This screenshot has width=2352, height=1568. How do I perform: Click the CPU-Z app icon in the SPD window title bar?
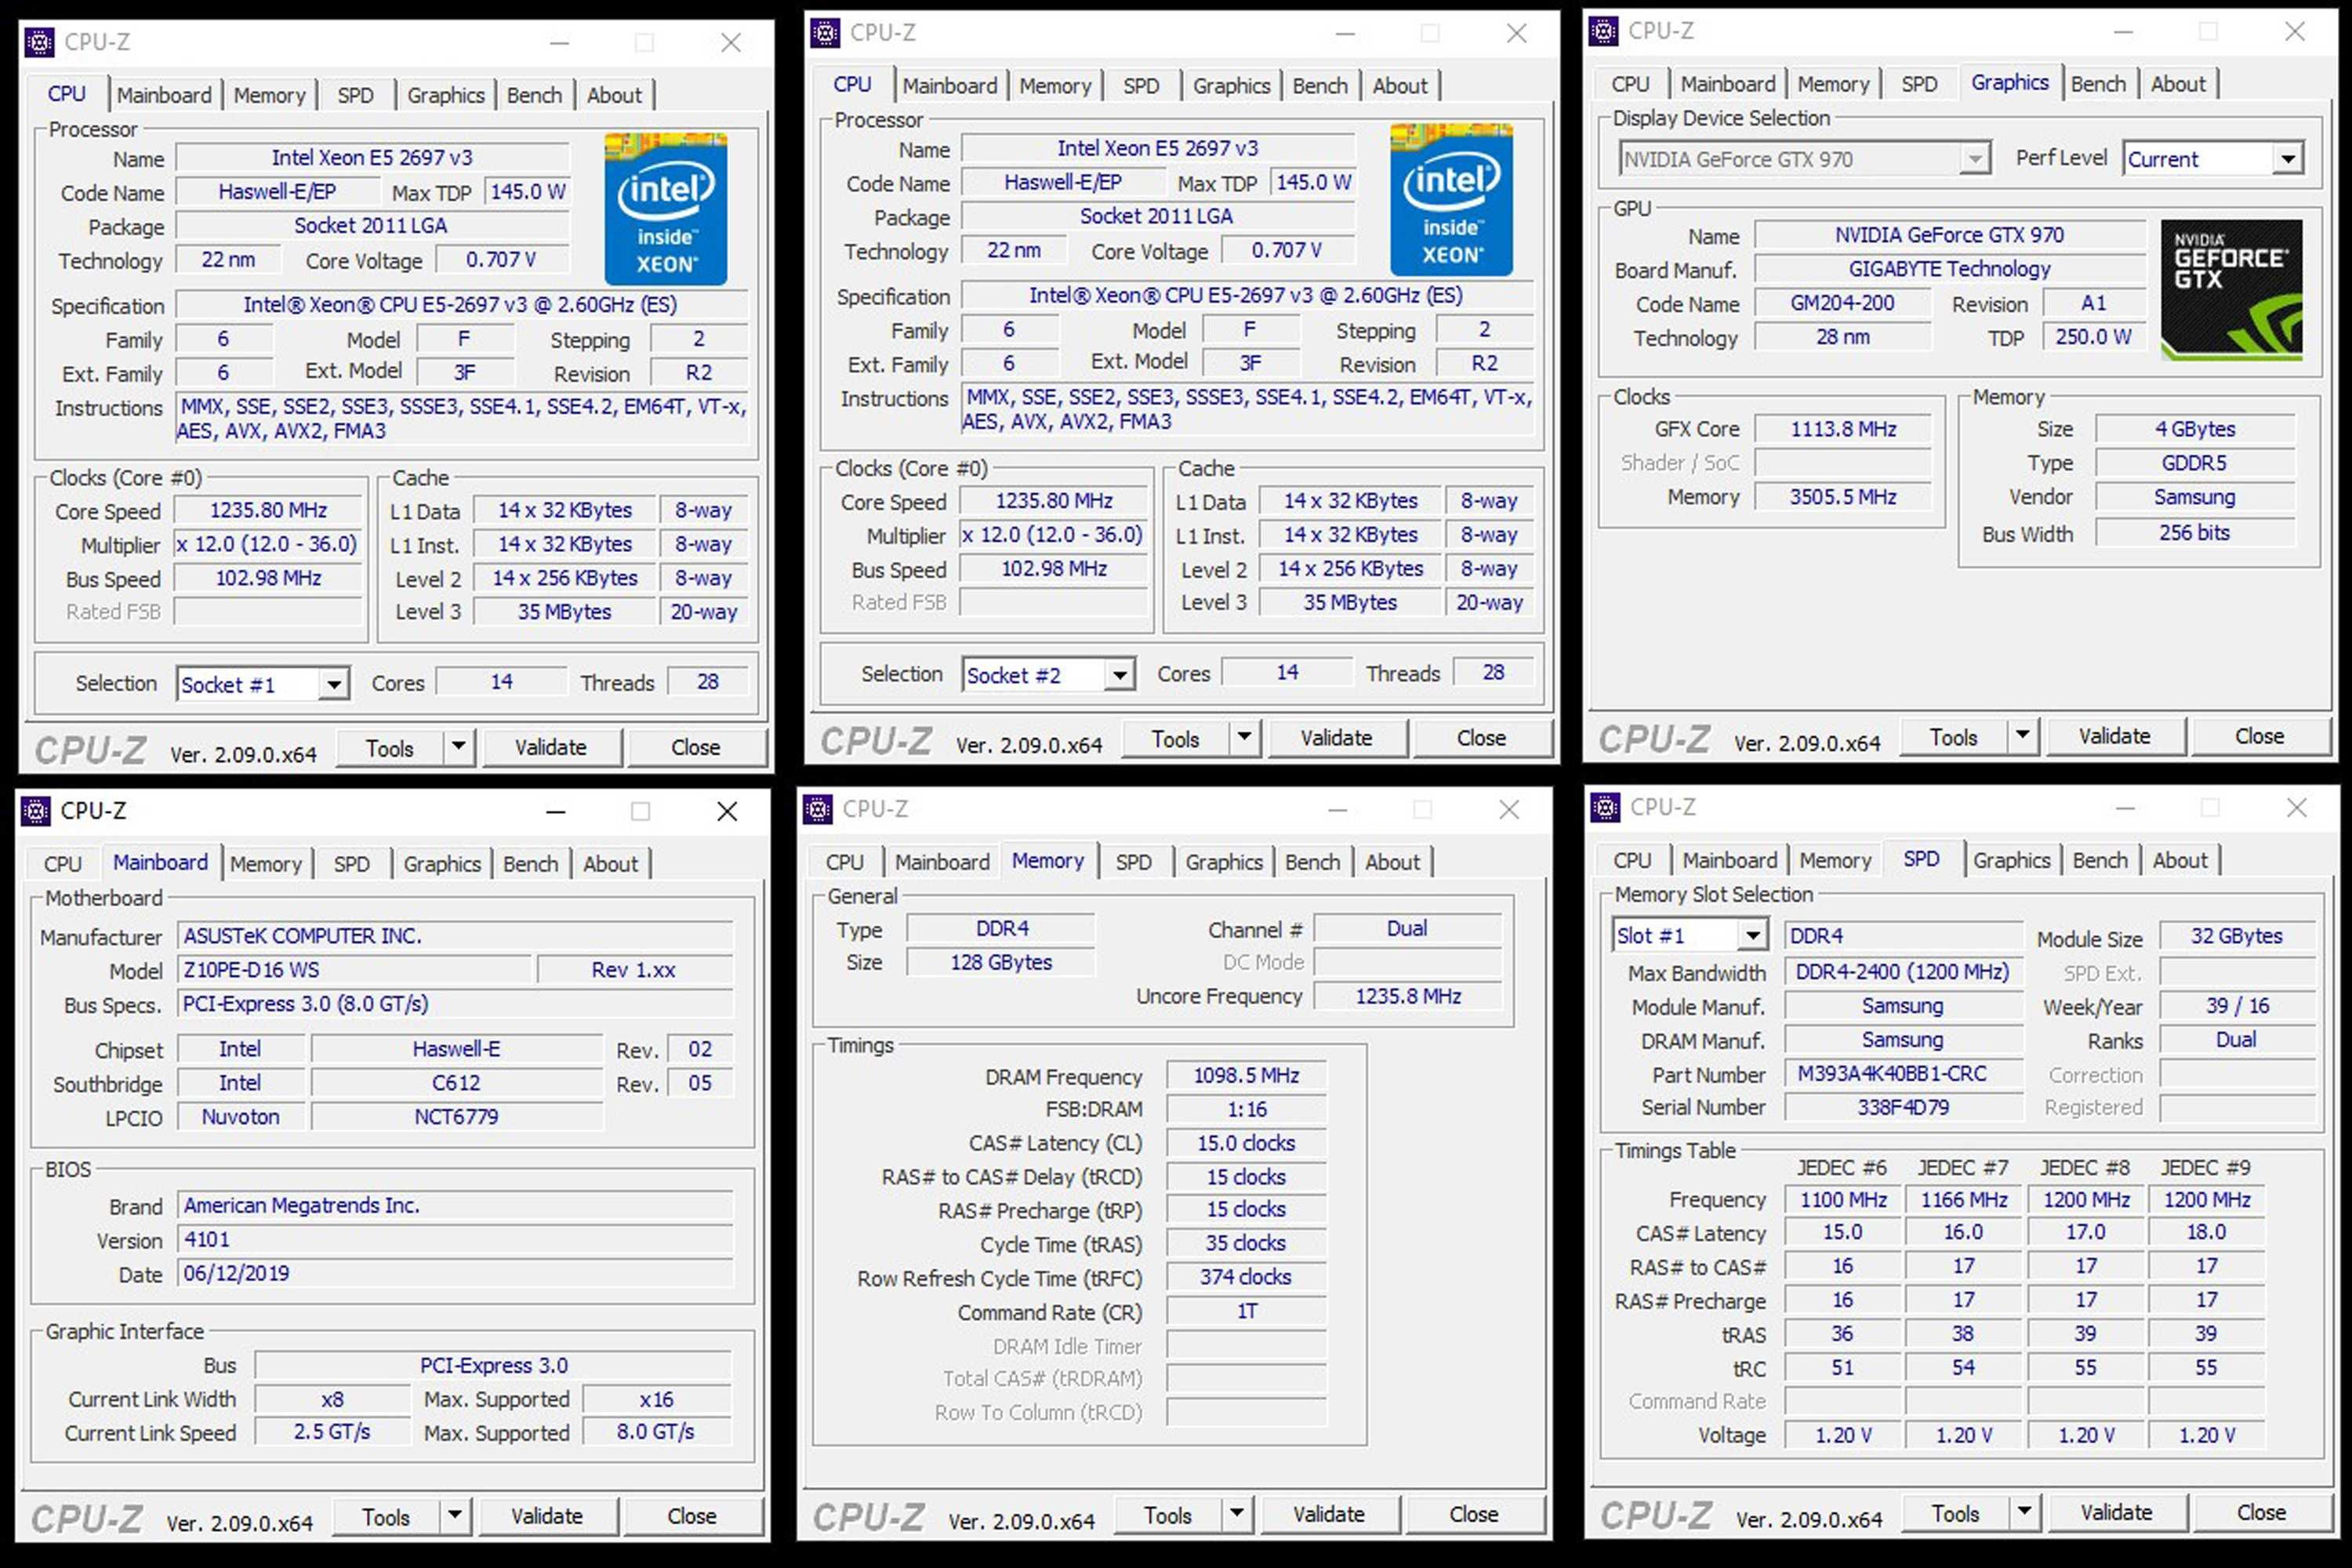pyautogui.click(x=1605, y=807)
